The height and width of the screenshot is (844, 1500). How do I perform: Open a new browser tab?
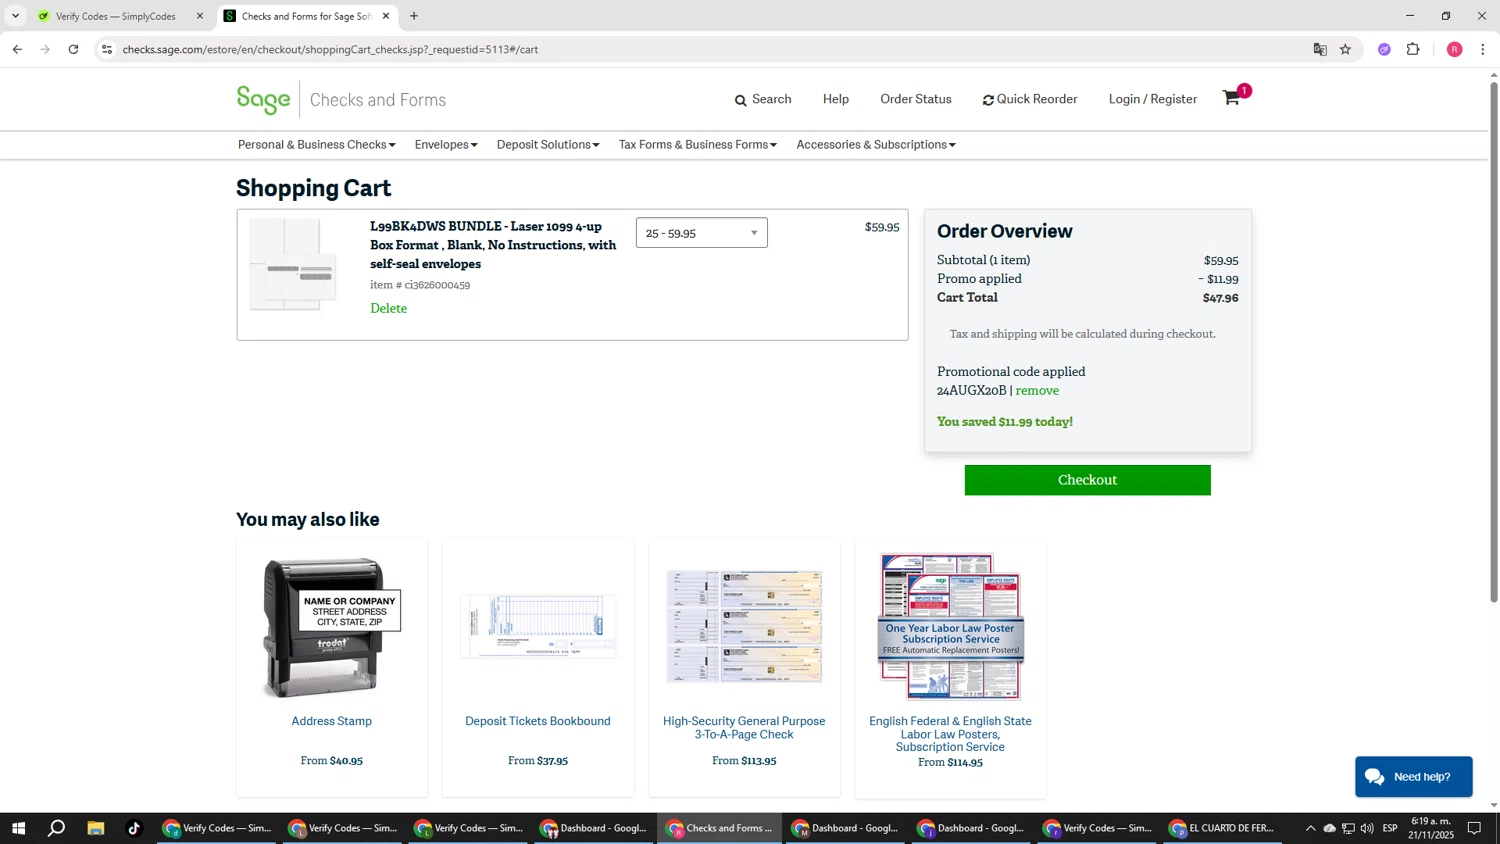point(414,16)
